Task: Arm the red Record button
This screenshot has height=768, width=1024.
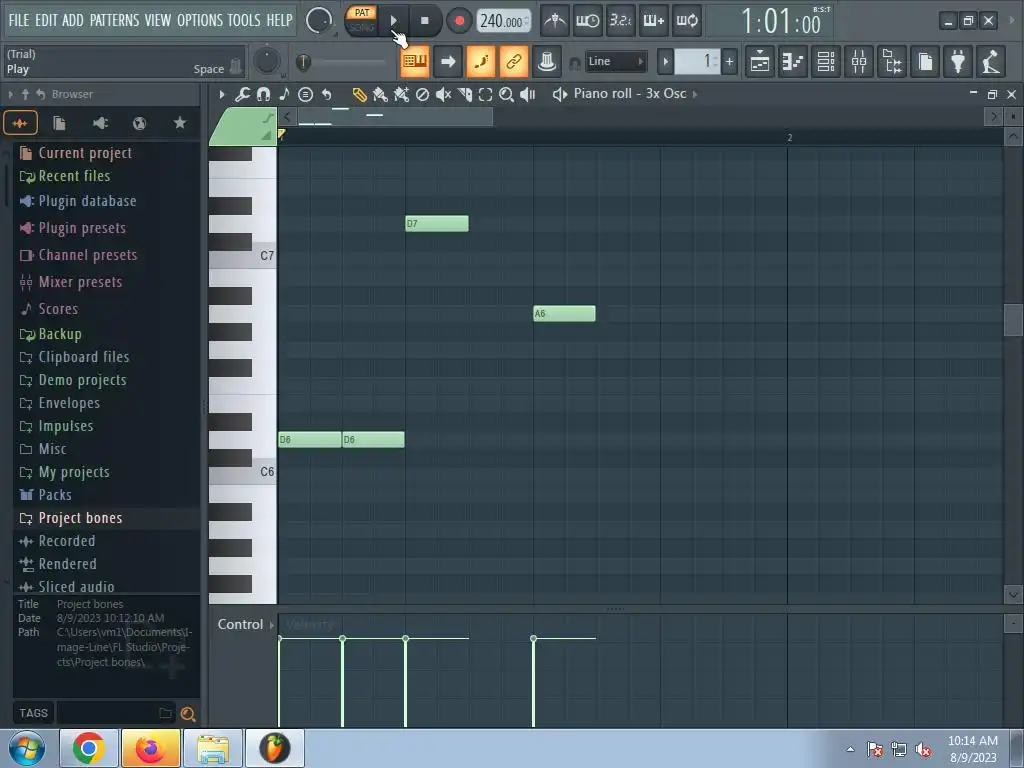Action: [459, 21]
